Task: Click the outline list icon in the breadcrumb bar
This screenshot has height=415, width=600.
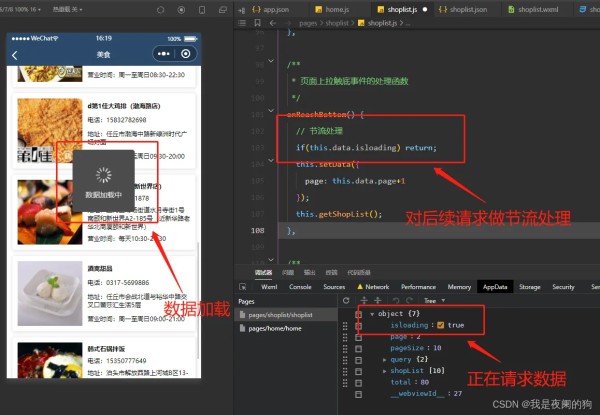Action: click(x=242, y=23)
